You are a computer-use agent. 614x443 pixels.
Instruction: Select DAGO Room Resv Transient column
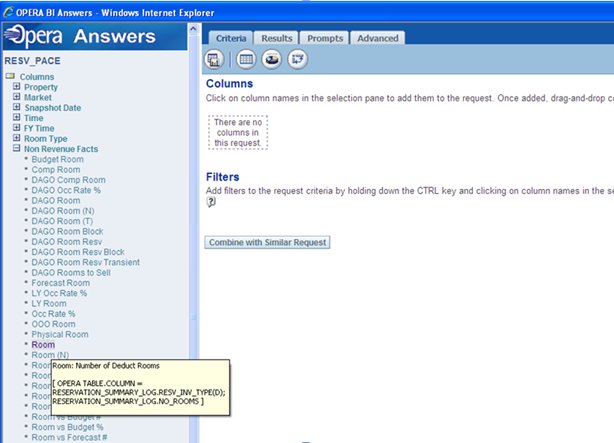pos(85,262)
